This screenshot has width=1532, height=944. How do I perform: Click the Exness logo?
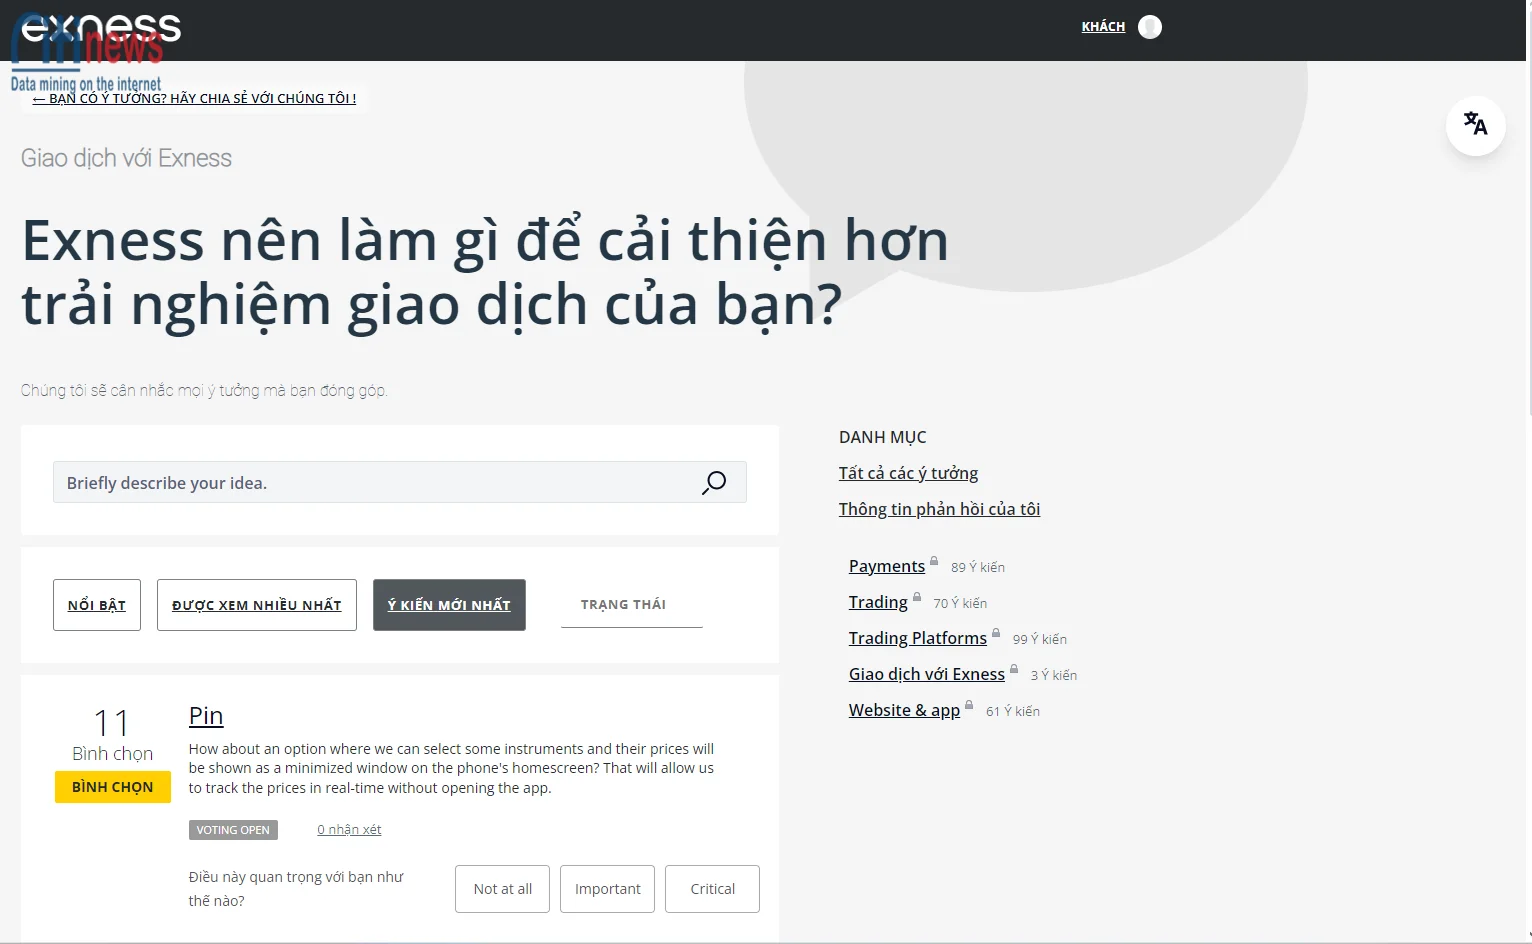coord(100,29)
